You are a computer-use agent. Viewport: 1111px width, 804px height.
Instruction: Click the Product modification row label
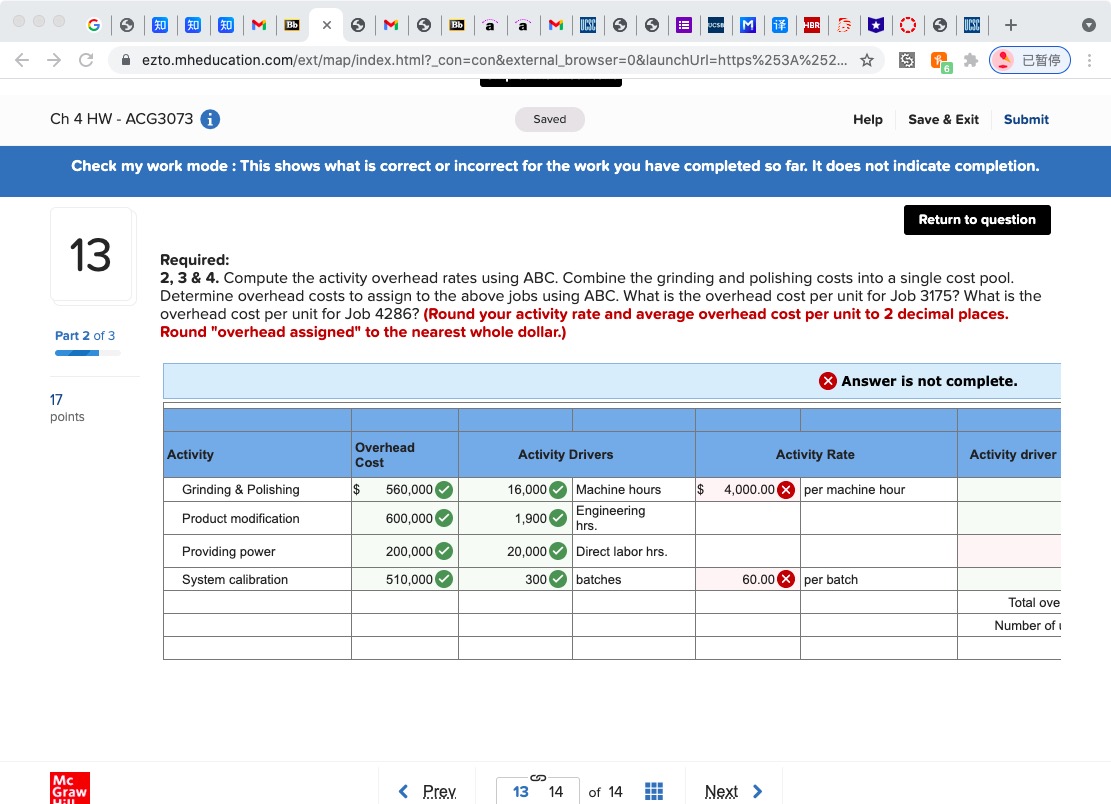tap(241, 519)
